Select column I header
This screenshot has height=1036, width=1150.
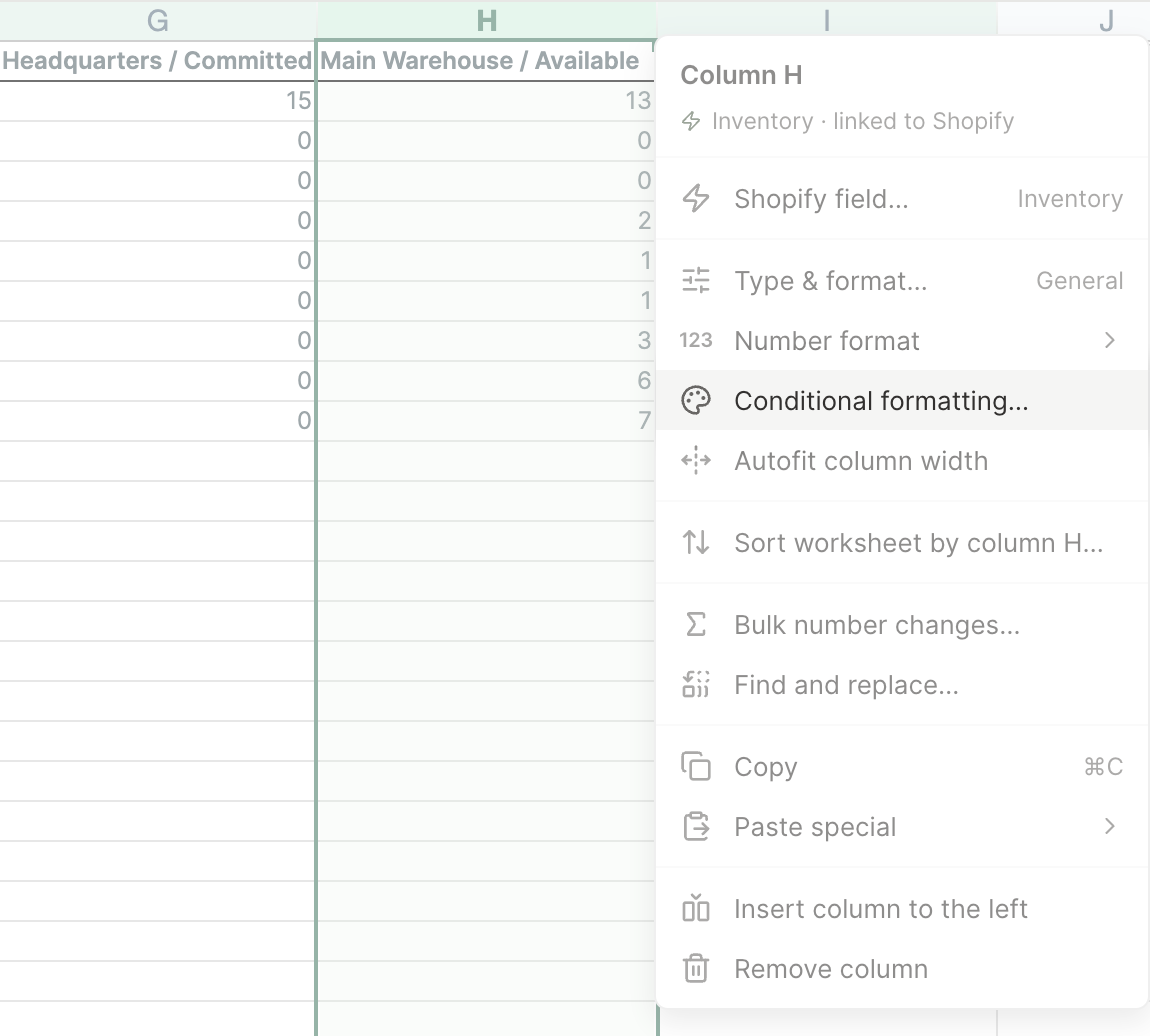pos(827,19)
